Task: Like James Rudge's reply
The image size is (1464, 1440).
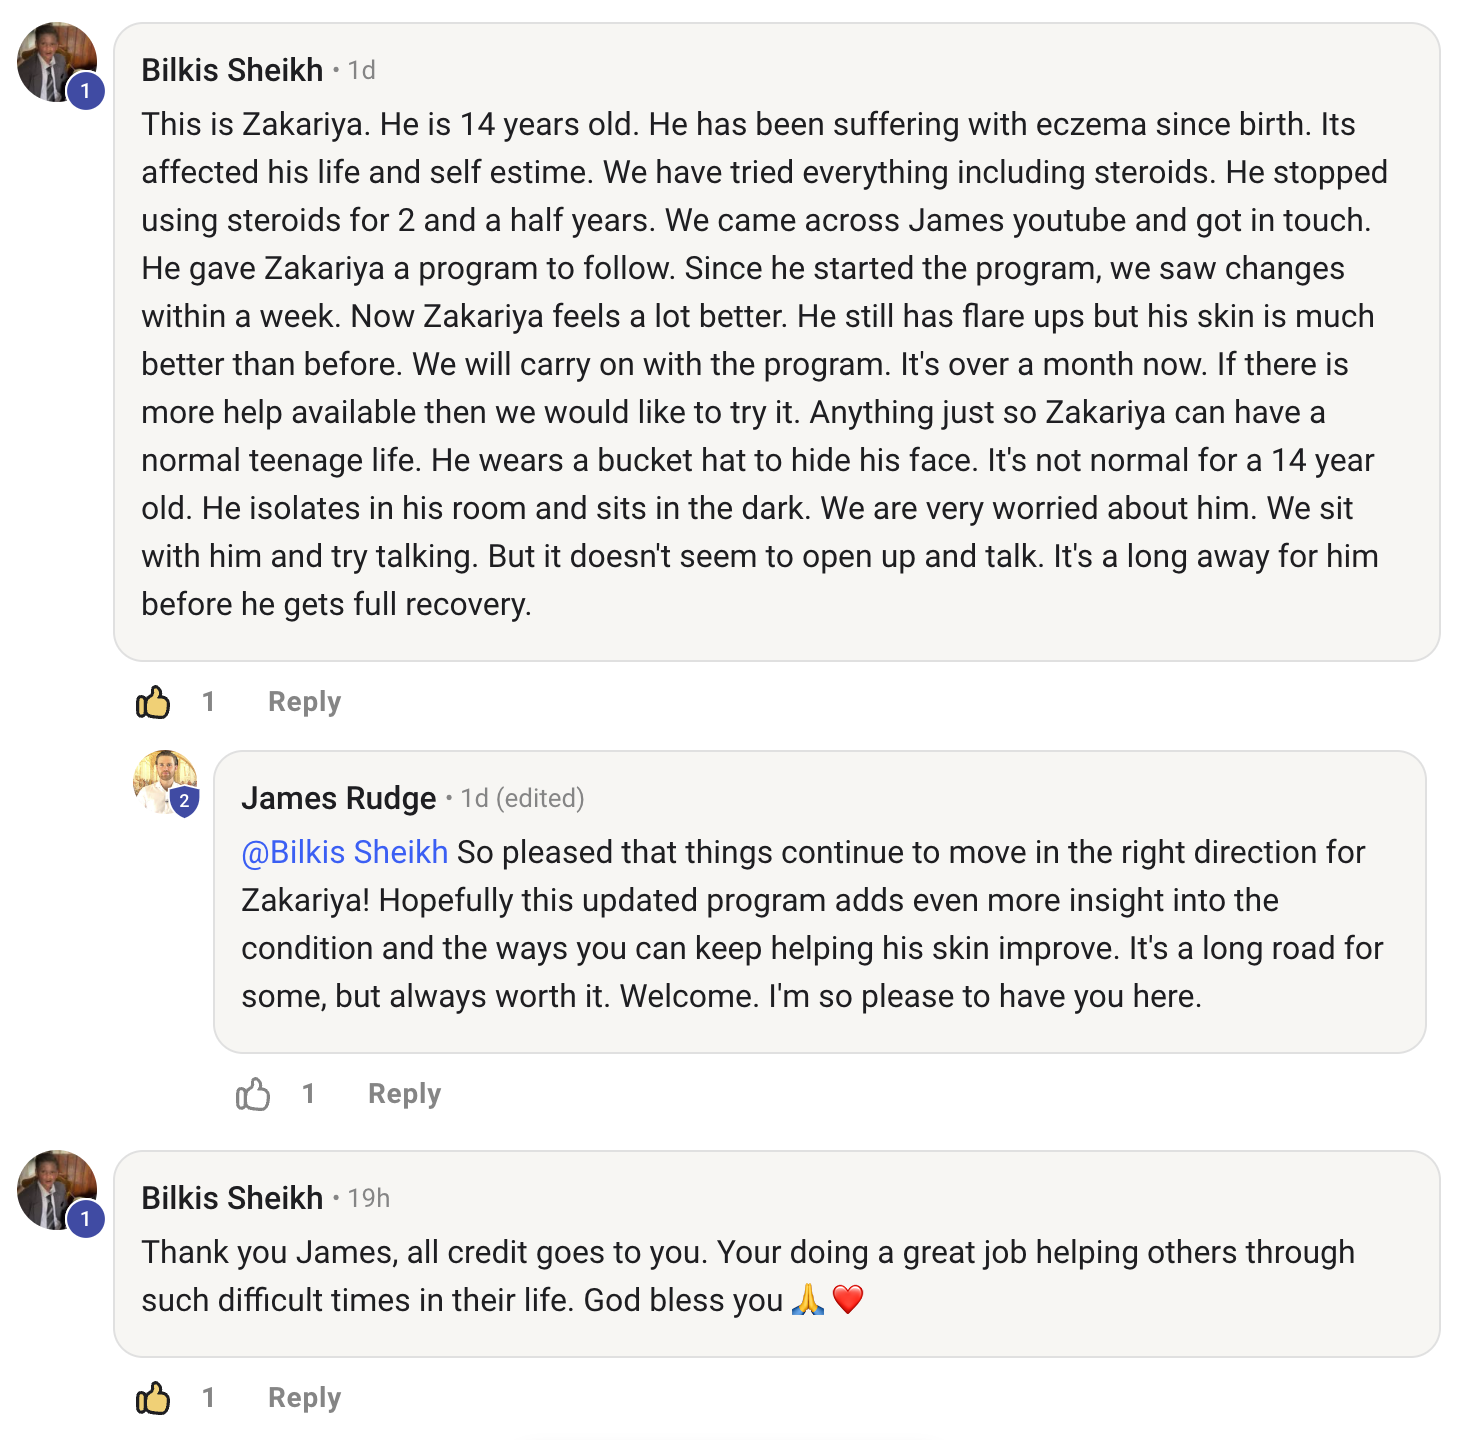Action: pyautogui.click(x=253, y=1094)
